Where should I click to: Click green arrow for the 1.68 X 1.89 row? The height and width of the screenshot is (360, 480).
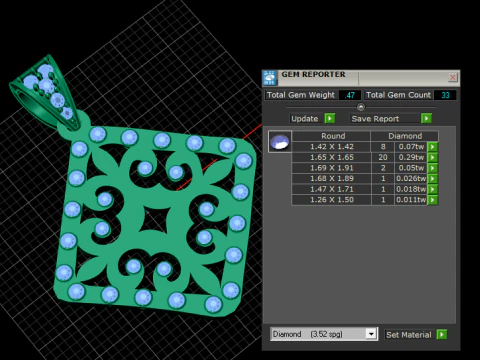point(433,179)
